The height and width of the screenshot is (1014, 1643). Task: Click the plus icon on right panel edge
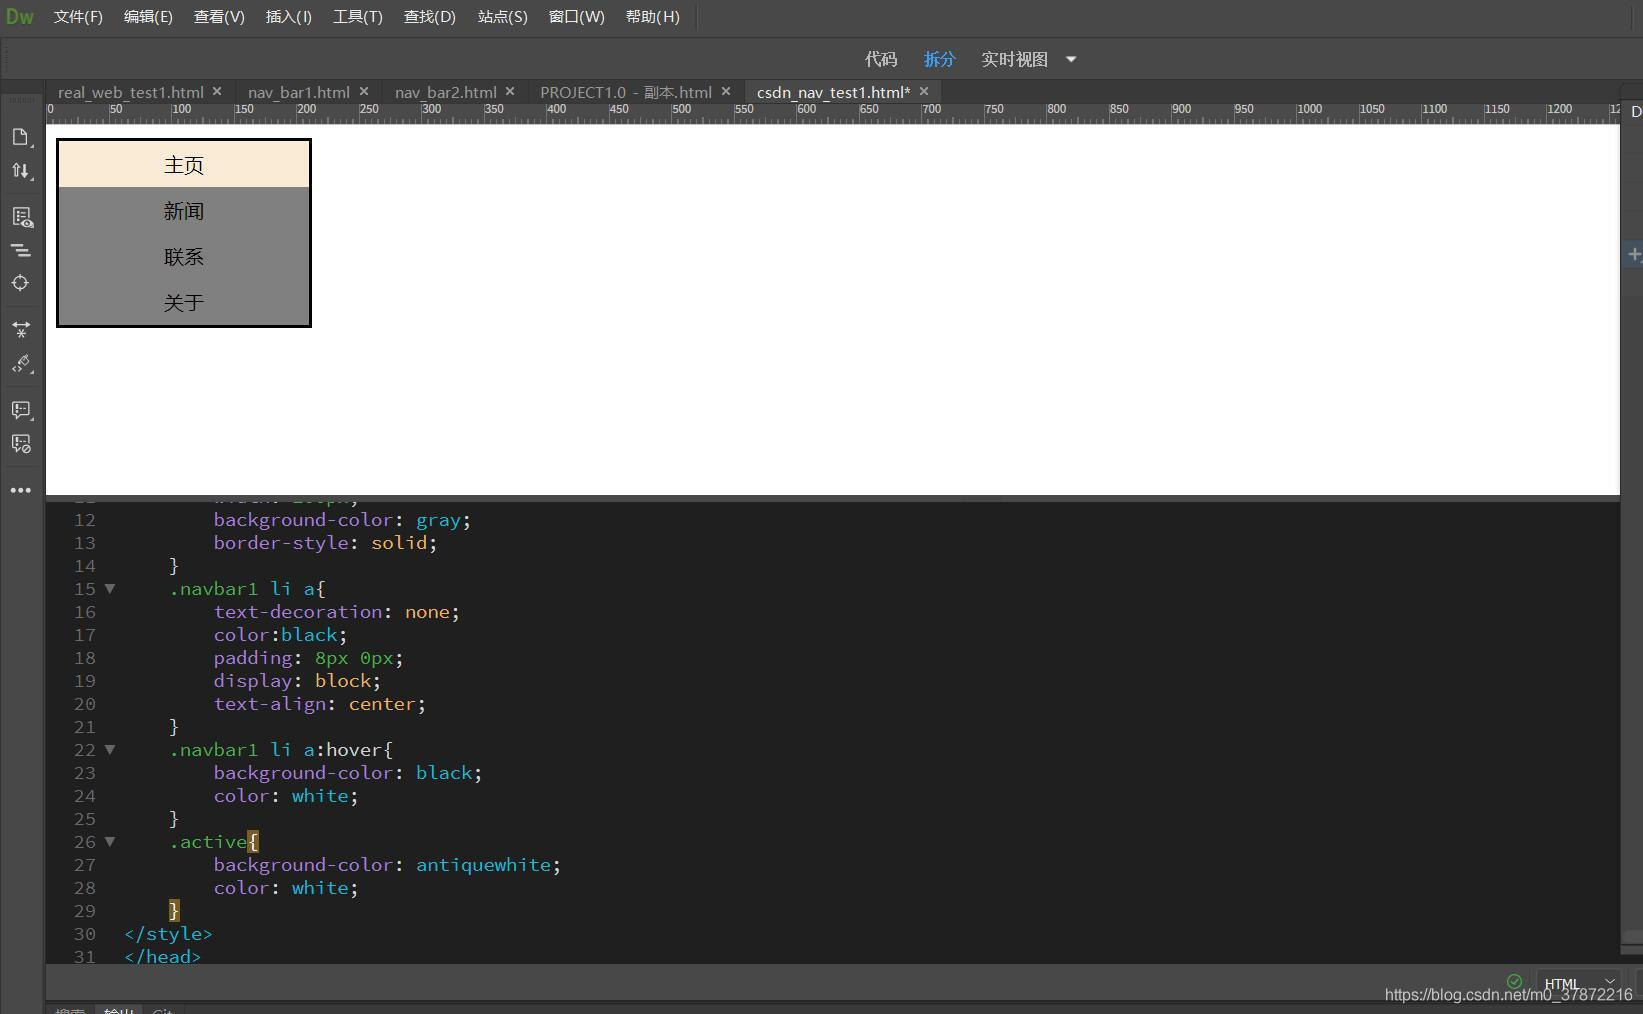1634,254
